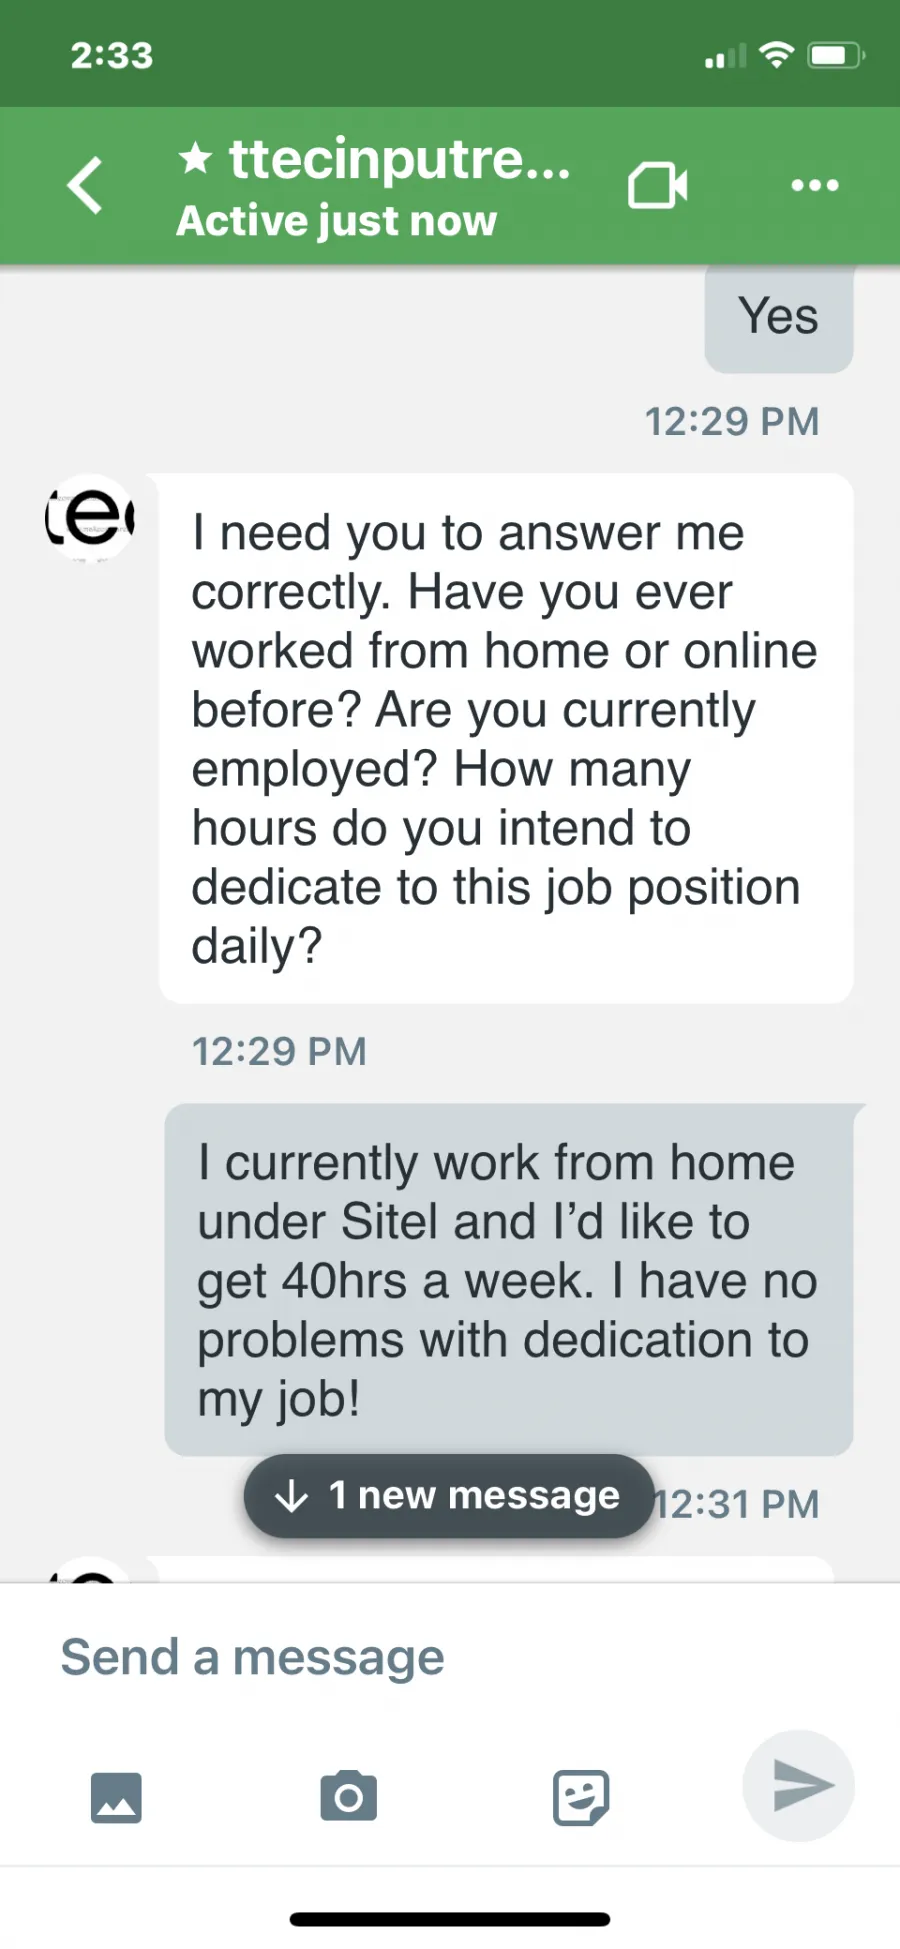This screenshot has width=900, height=1949.
Task: Tap the sender's profile avatar
Action: (x=90, y=518)
